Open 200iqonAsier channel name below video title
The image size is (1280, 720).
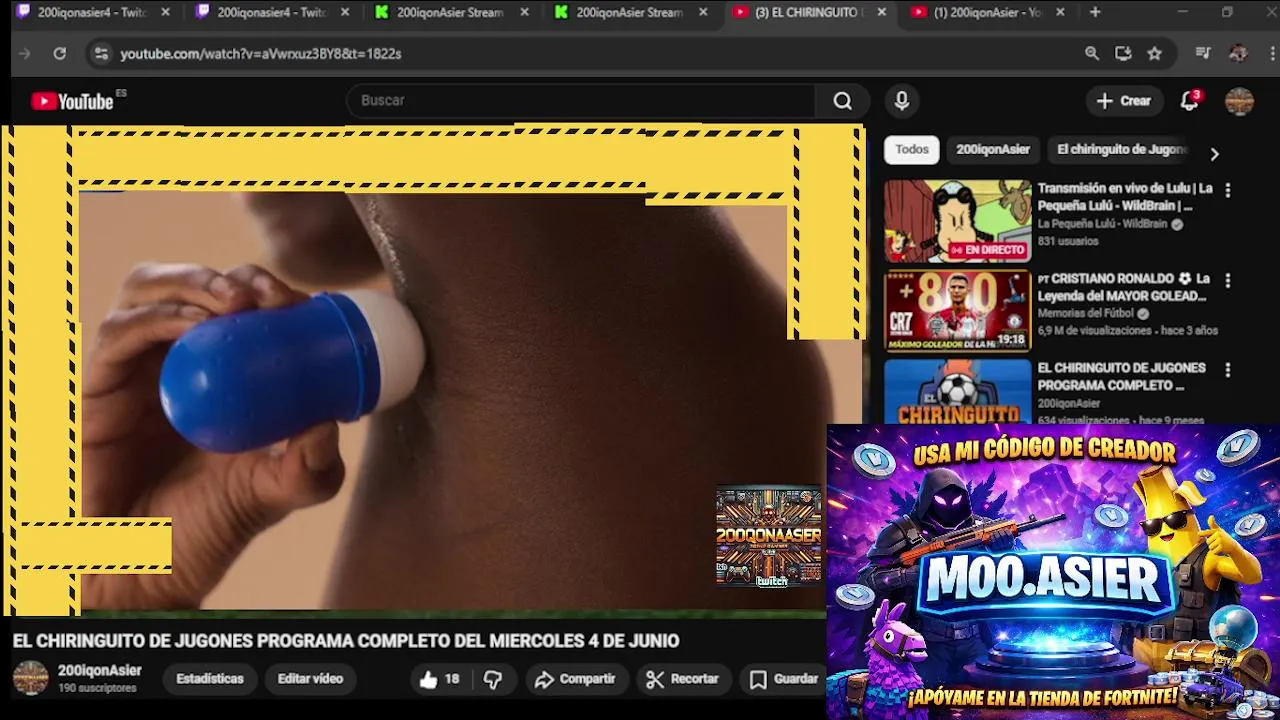[x=99, y=671]
